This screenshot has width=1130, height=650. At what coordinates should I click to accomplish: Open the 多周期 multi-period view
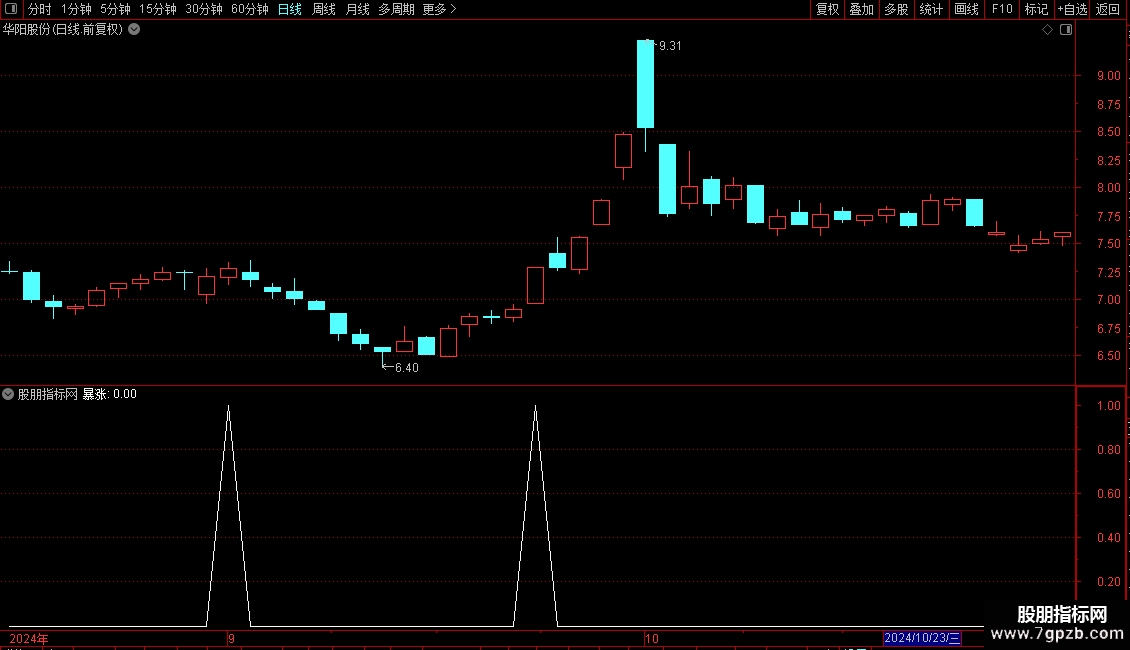(396, 9)
